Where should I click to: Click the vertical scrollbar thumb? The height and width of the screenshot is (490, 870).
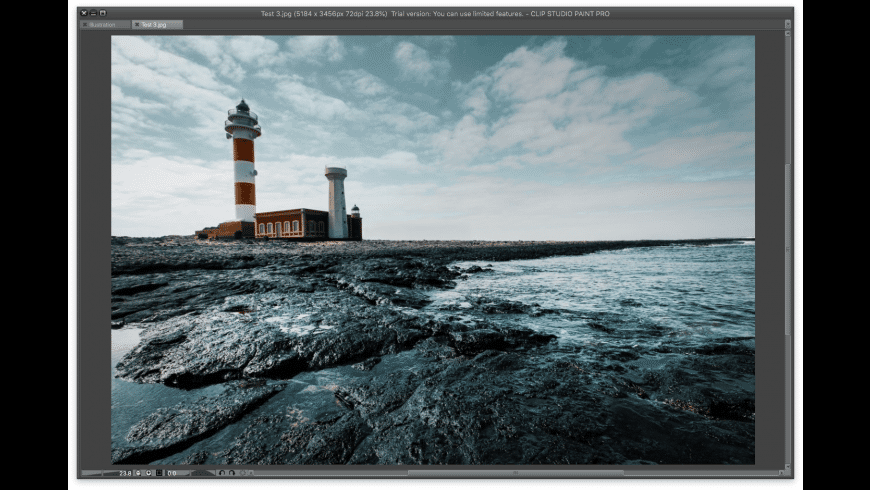787,250
